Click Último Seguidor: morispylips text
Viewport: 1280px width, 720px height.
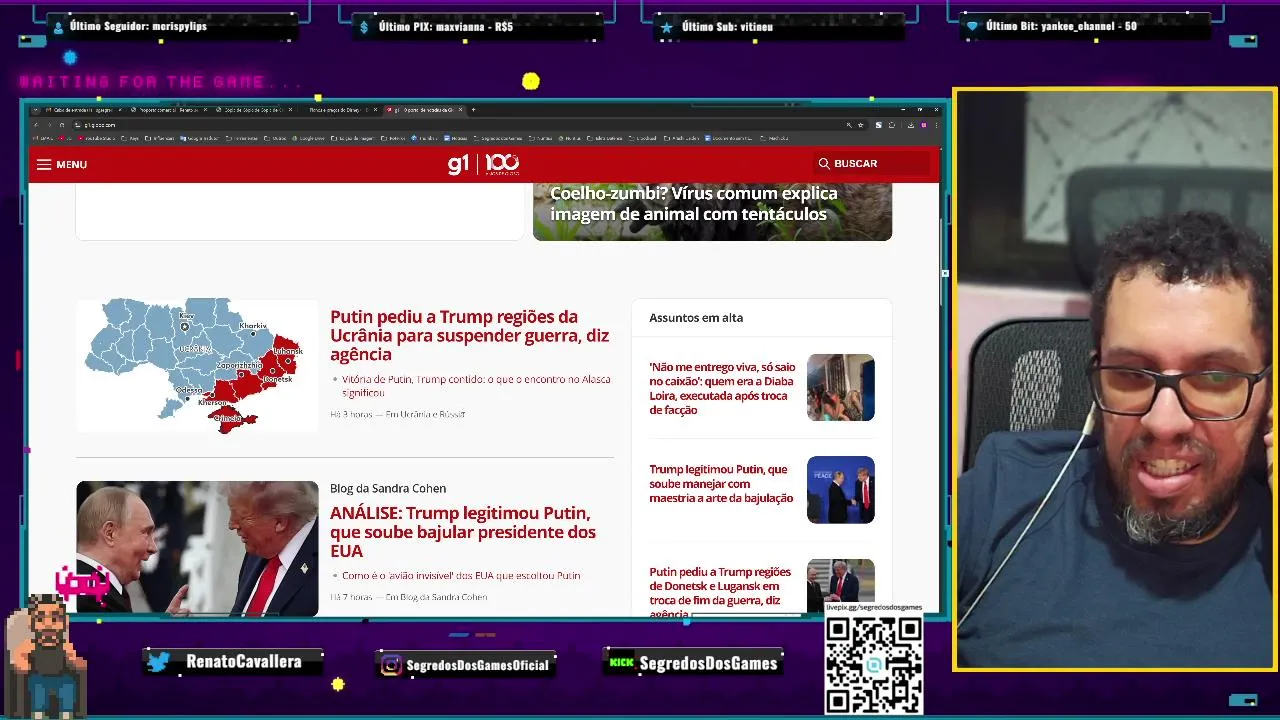point(138,26)
